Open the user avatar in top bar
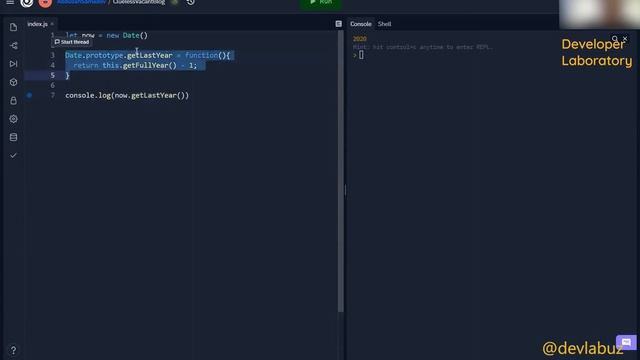Viewport: 640px width, 360px height. [45, 3]
